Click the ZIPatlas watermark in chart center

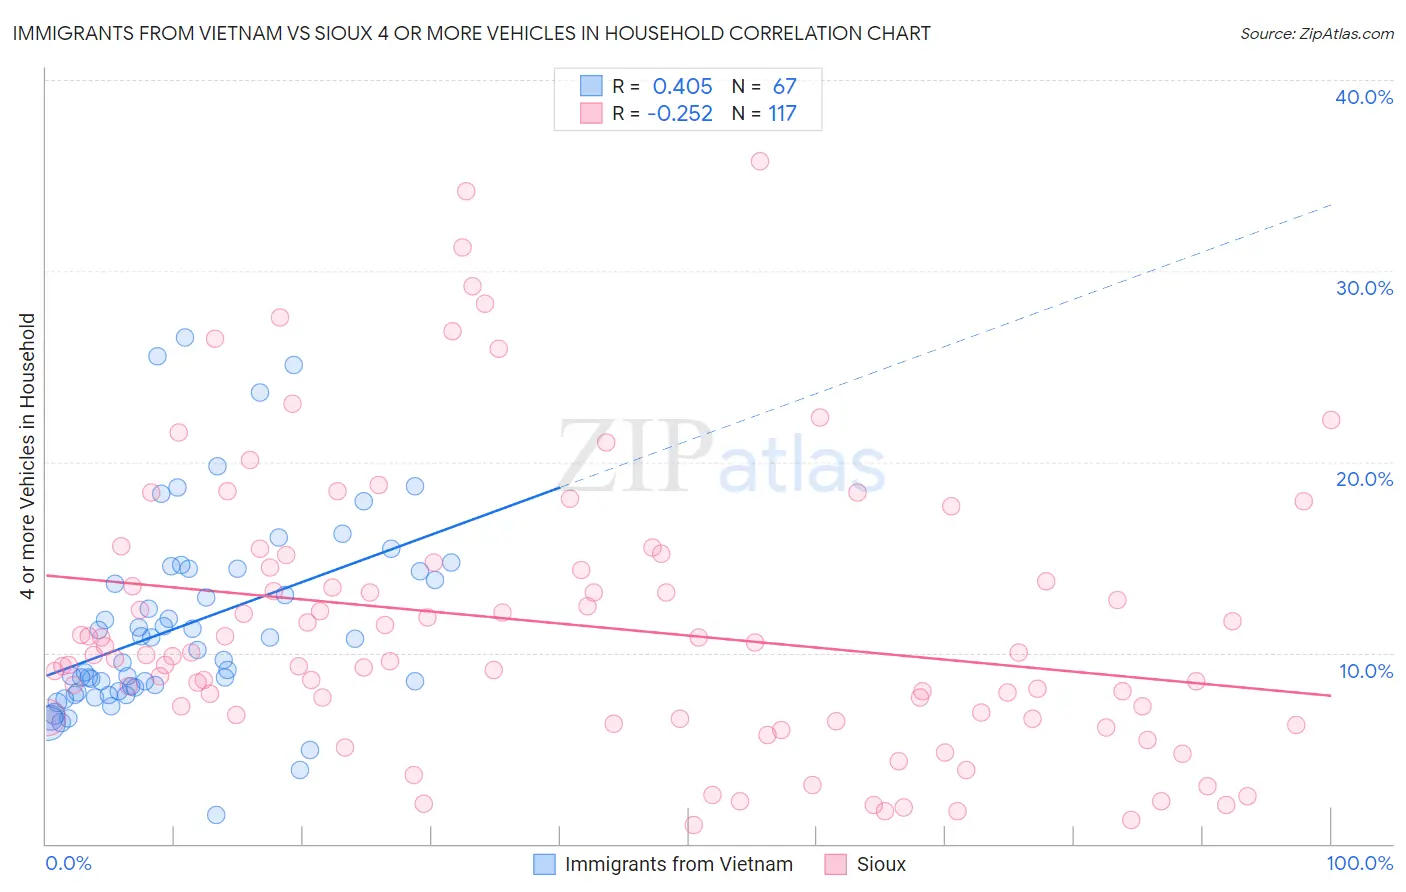722,457
